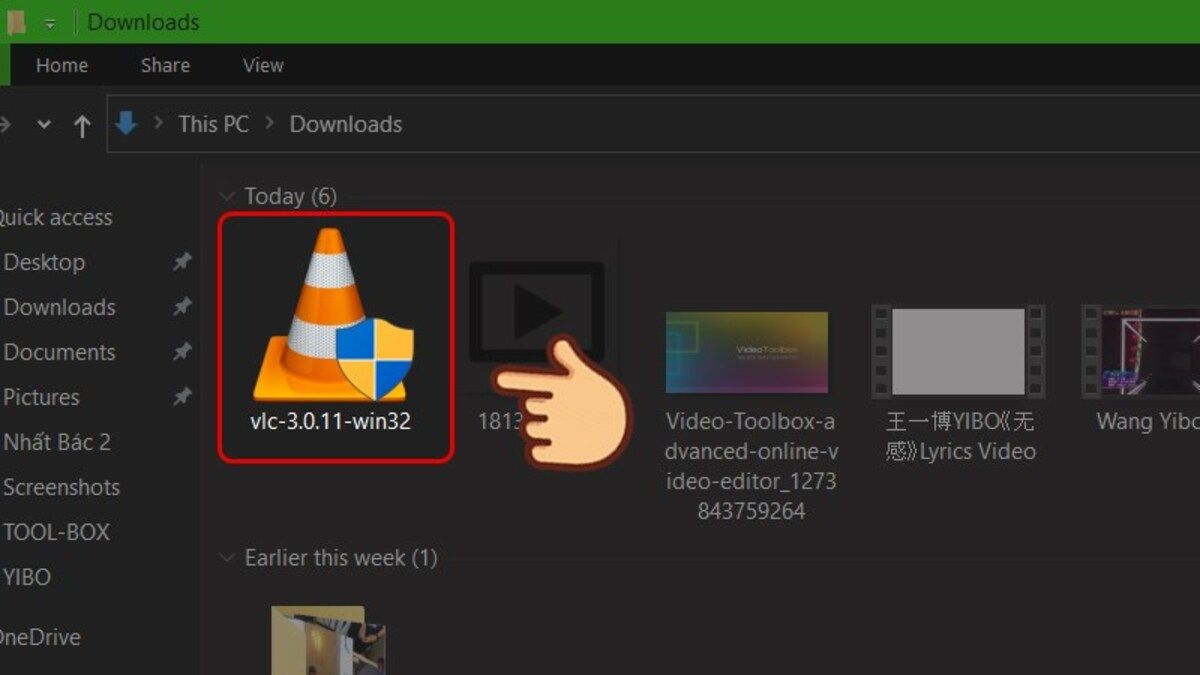Open the YIBO folder in the sidebar
Viewport: 1200px width, 675px height.
[x=27, y=577]
